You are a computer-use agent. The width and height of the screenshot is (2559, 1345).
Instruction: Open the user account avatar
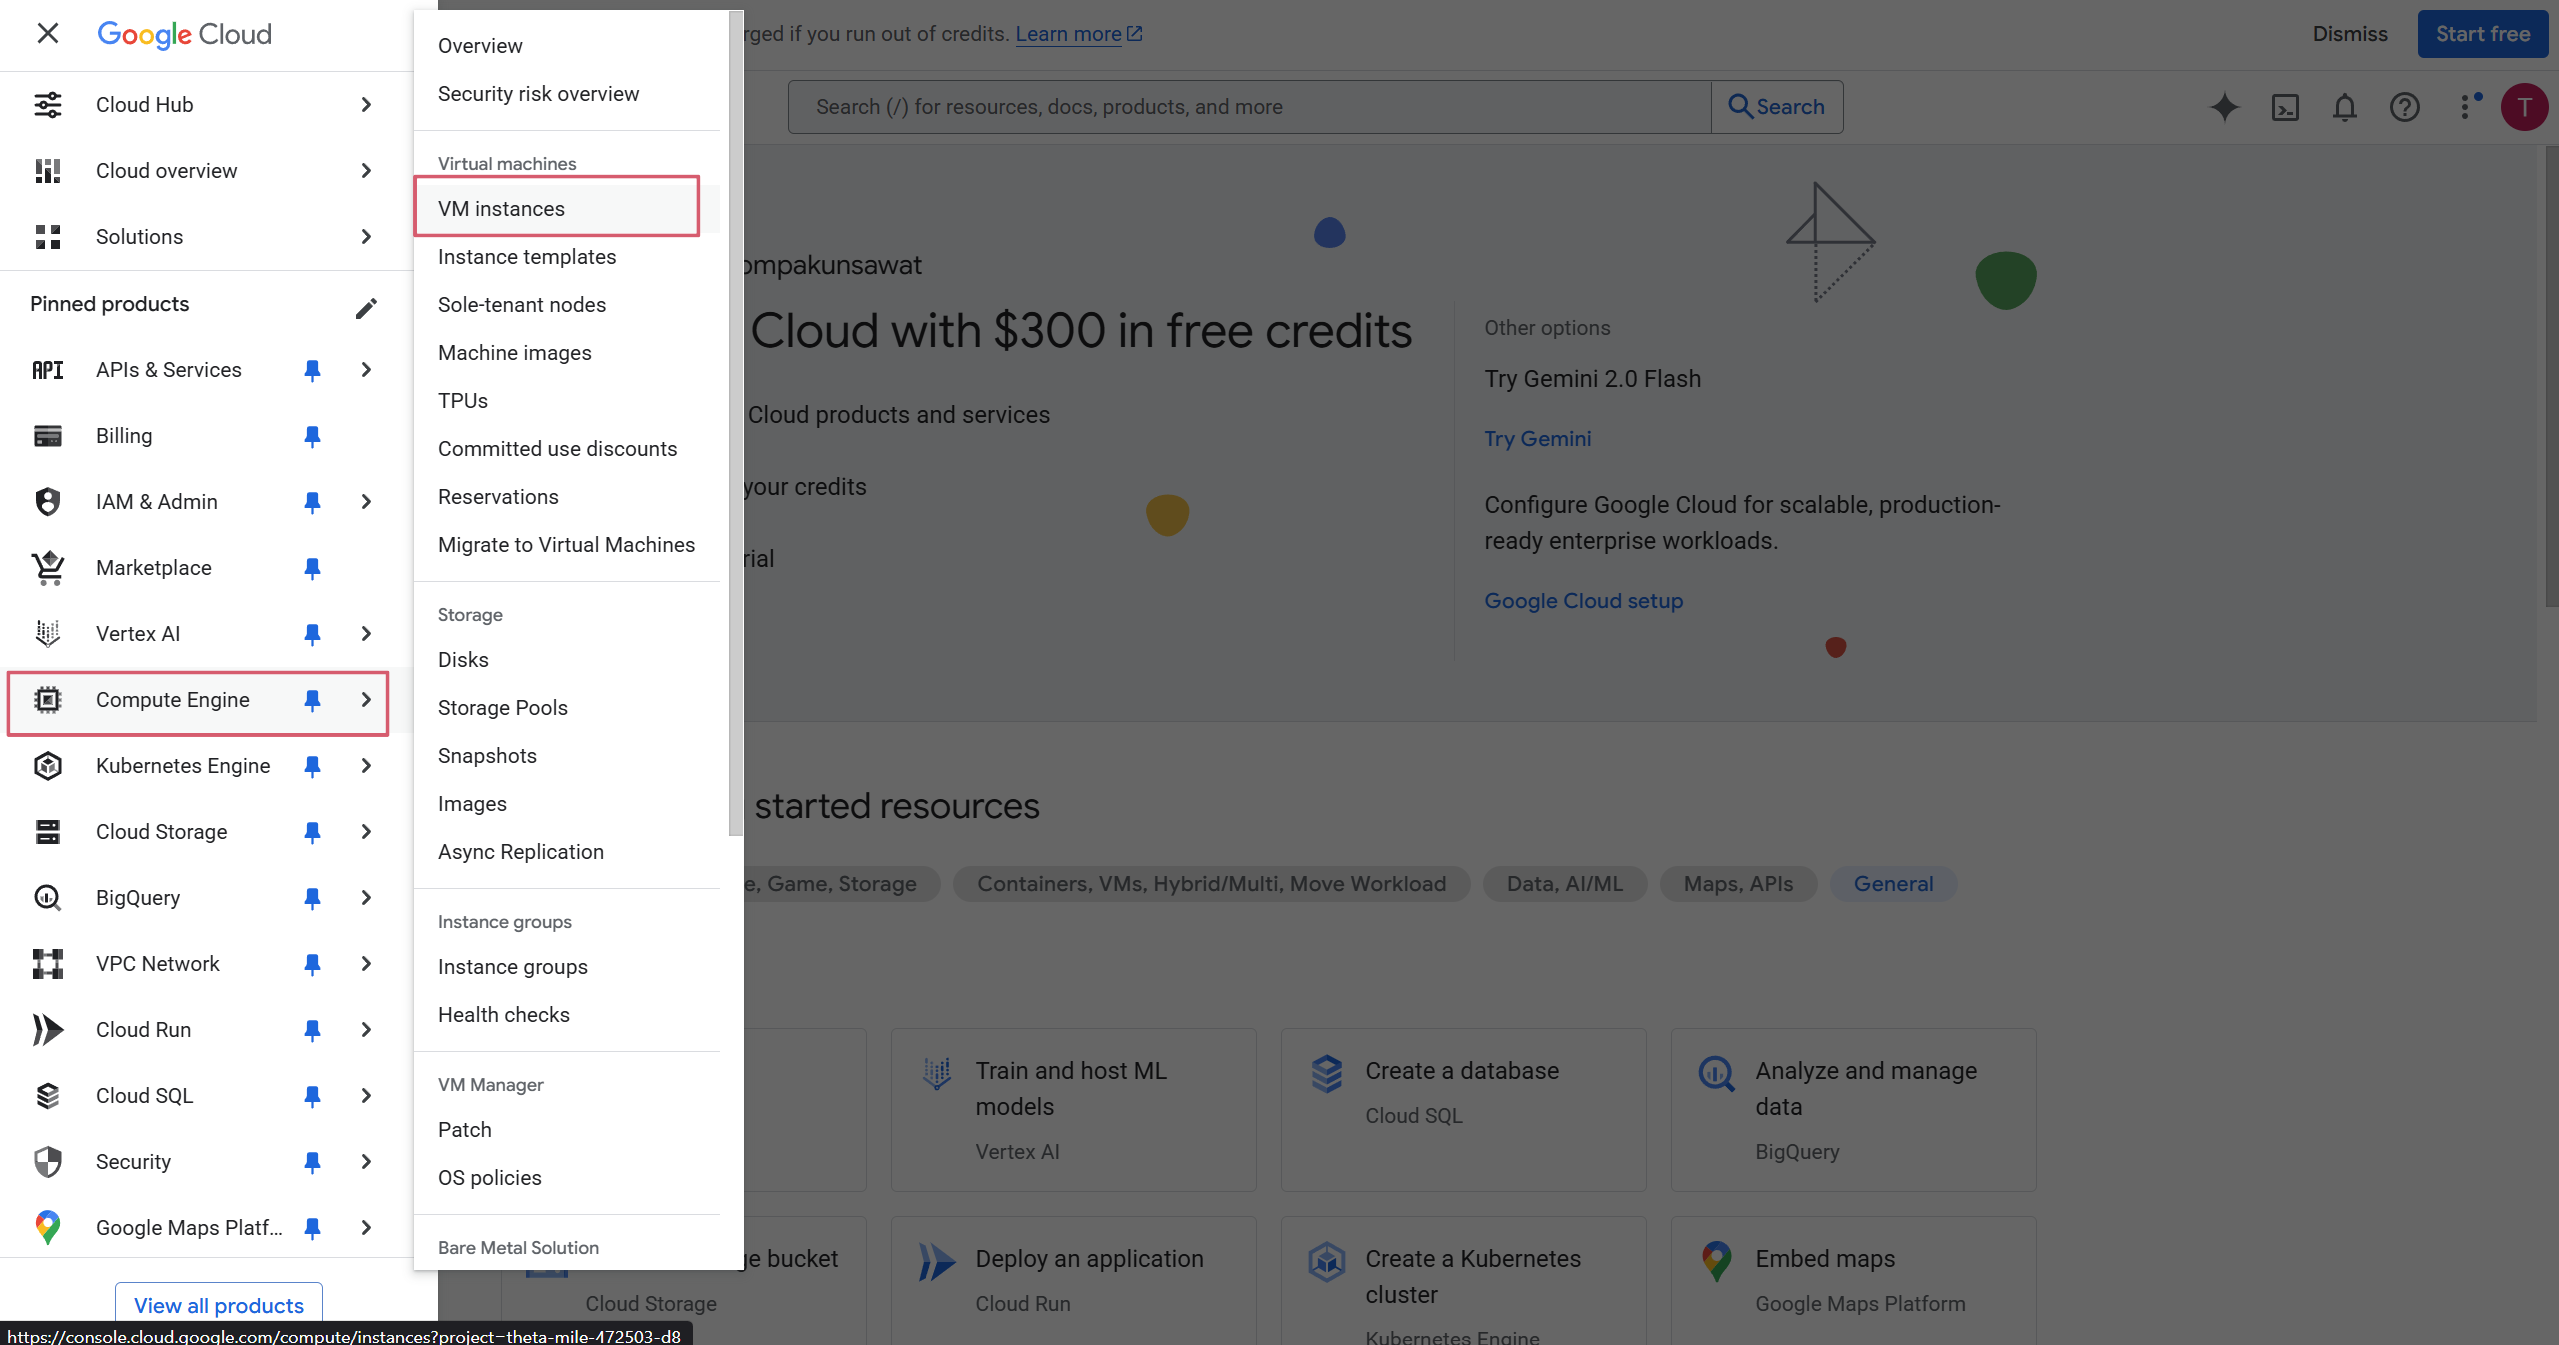(x=2524, y=107)
